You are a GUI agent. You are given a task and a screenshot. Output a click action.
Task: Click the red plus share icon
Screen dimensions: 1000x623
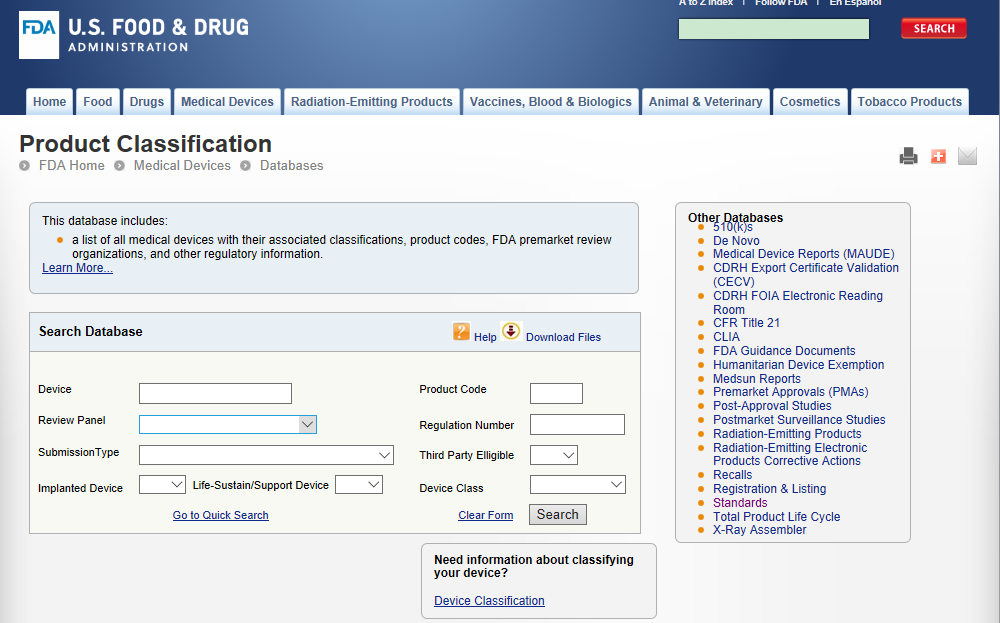pyautogui.click(x=938, y=156)
